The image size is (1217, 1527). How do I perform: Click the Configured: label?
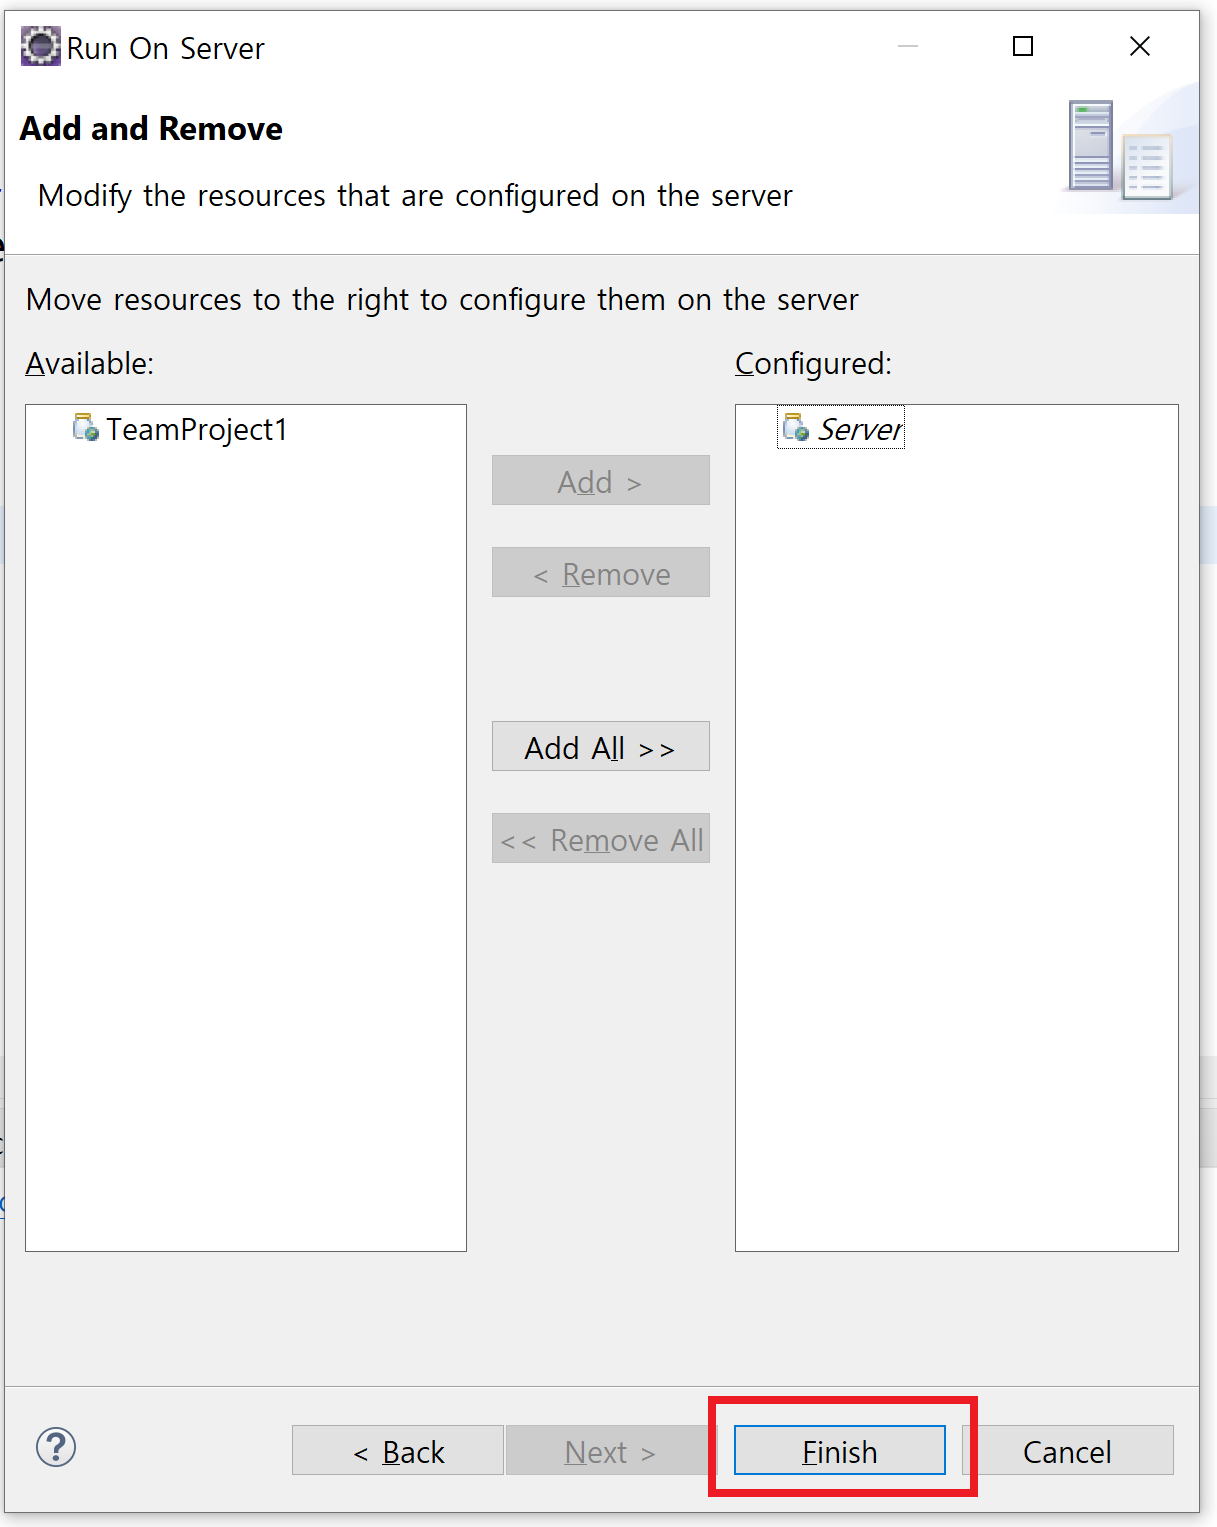click(813, 363)
